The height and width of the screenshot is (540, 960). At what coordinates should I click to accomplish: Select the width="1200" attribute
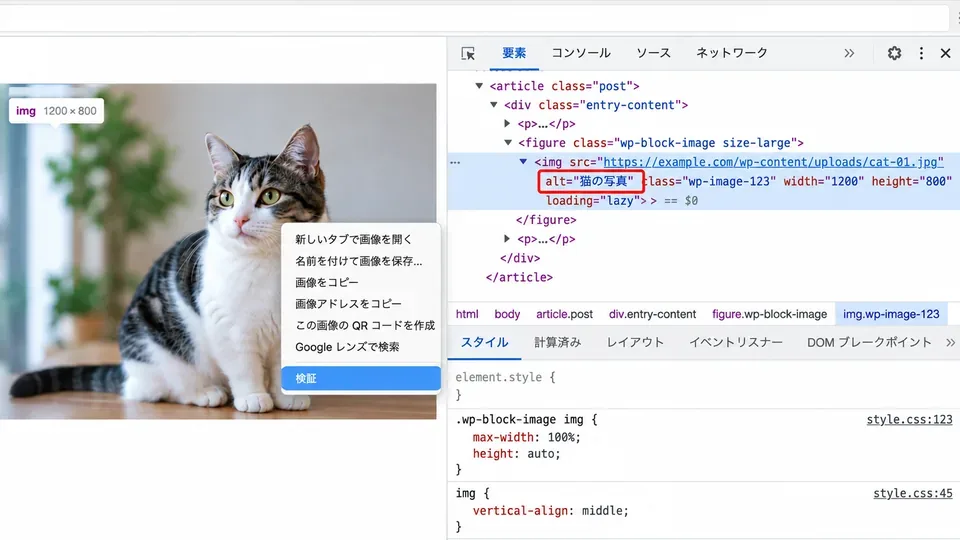[823, 181]
